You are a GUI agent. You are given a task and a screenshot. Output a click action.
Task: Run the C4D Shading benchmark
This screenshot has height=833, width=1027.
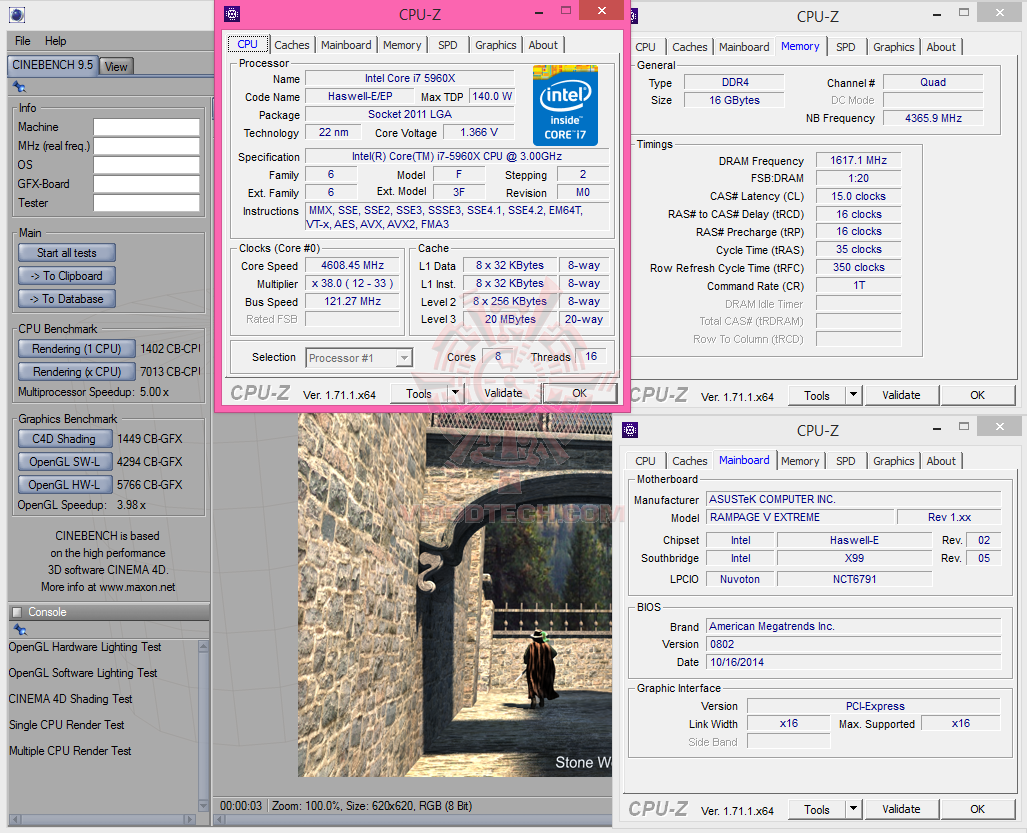64,439
